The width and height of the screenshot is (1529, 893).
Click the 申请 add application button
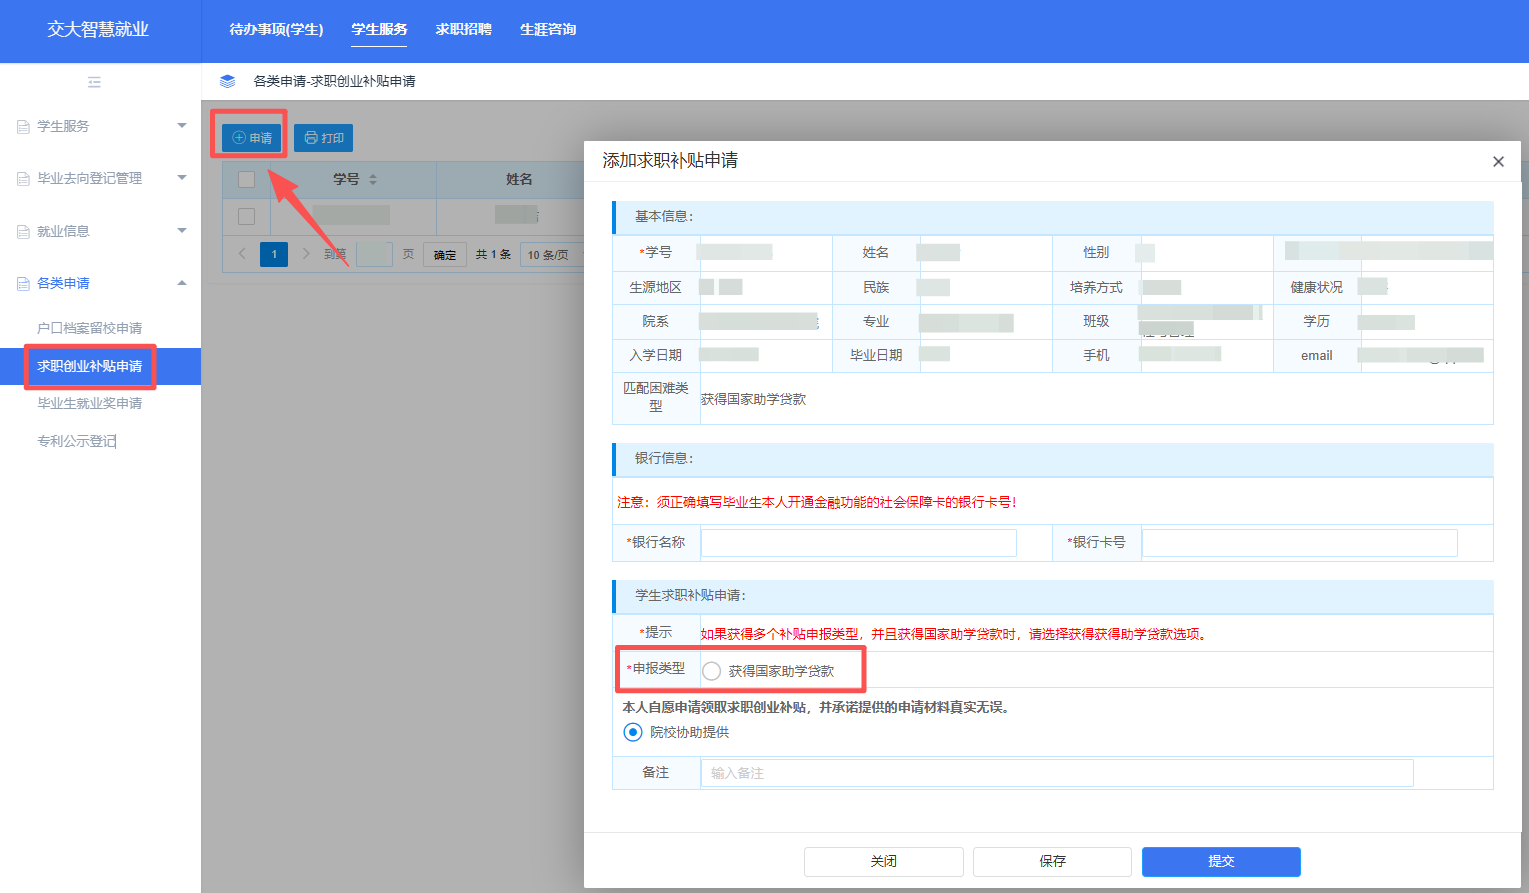click(252, 138)
